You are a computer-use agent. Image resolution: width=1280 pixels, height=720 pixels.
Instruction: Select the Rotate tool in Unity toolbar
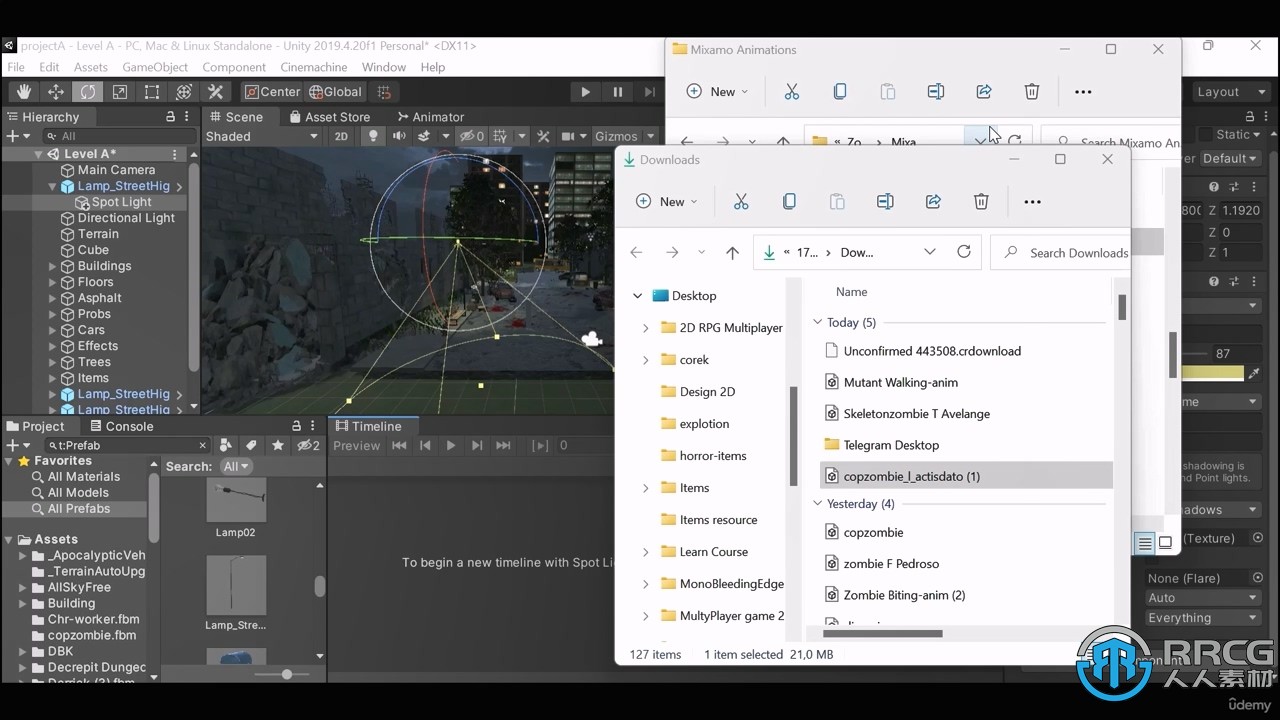[88, 92]
